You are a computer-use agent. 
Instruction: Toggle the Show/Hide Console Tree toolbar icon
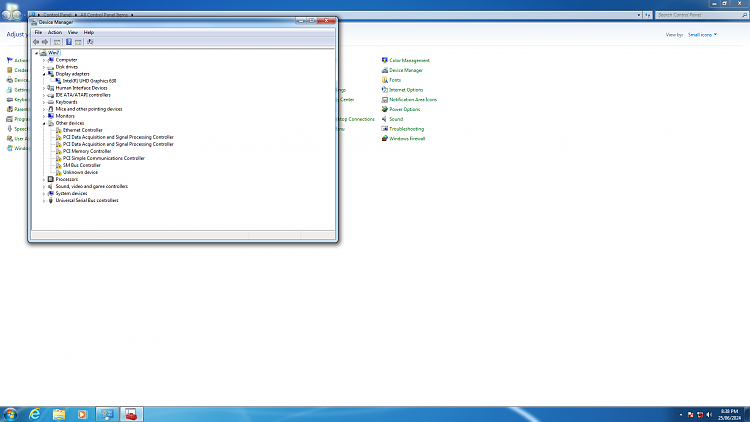(x=57, y=42)
